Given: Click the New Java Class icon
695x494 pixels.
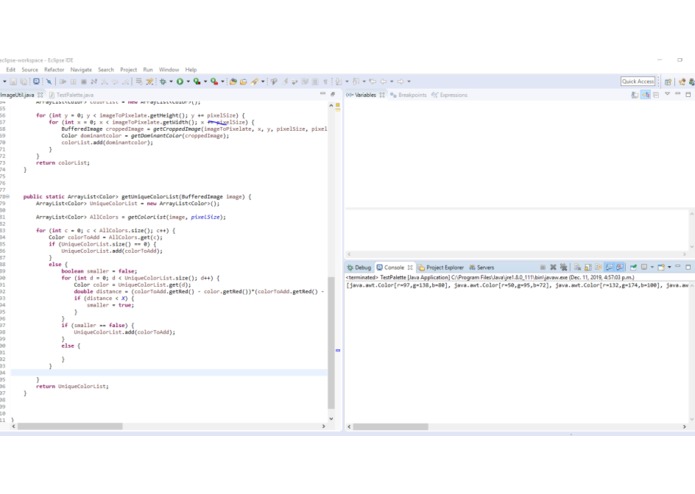Looking at the screenshot, I should click(243, 82).
